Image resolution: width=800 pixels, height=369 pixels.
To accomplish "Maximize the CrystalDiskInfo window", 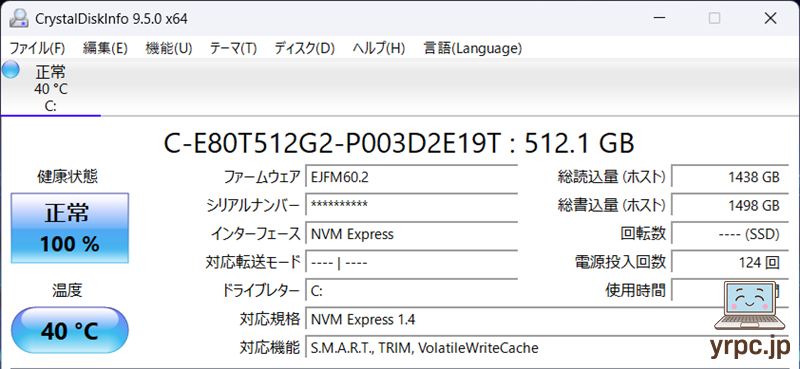I will (x=715, y=18).
